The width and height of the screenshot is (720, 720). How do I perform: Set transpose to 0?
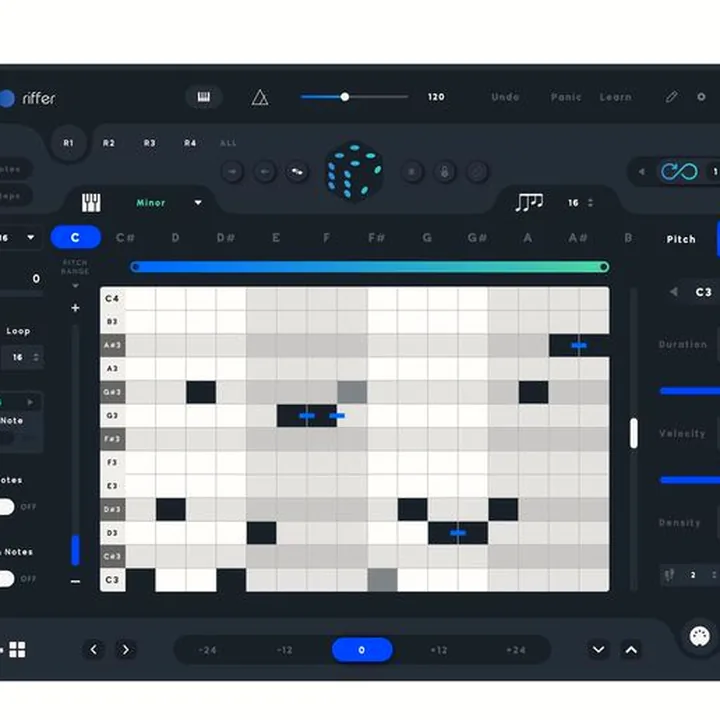coord(362,650)
